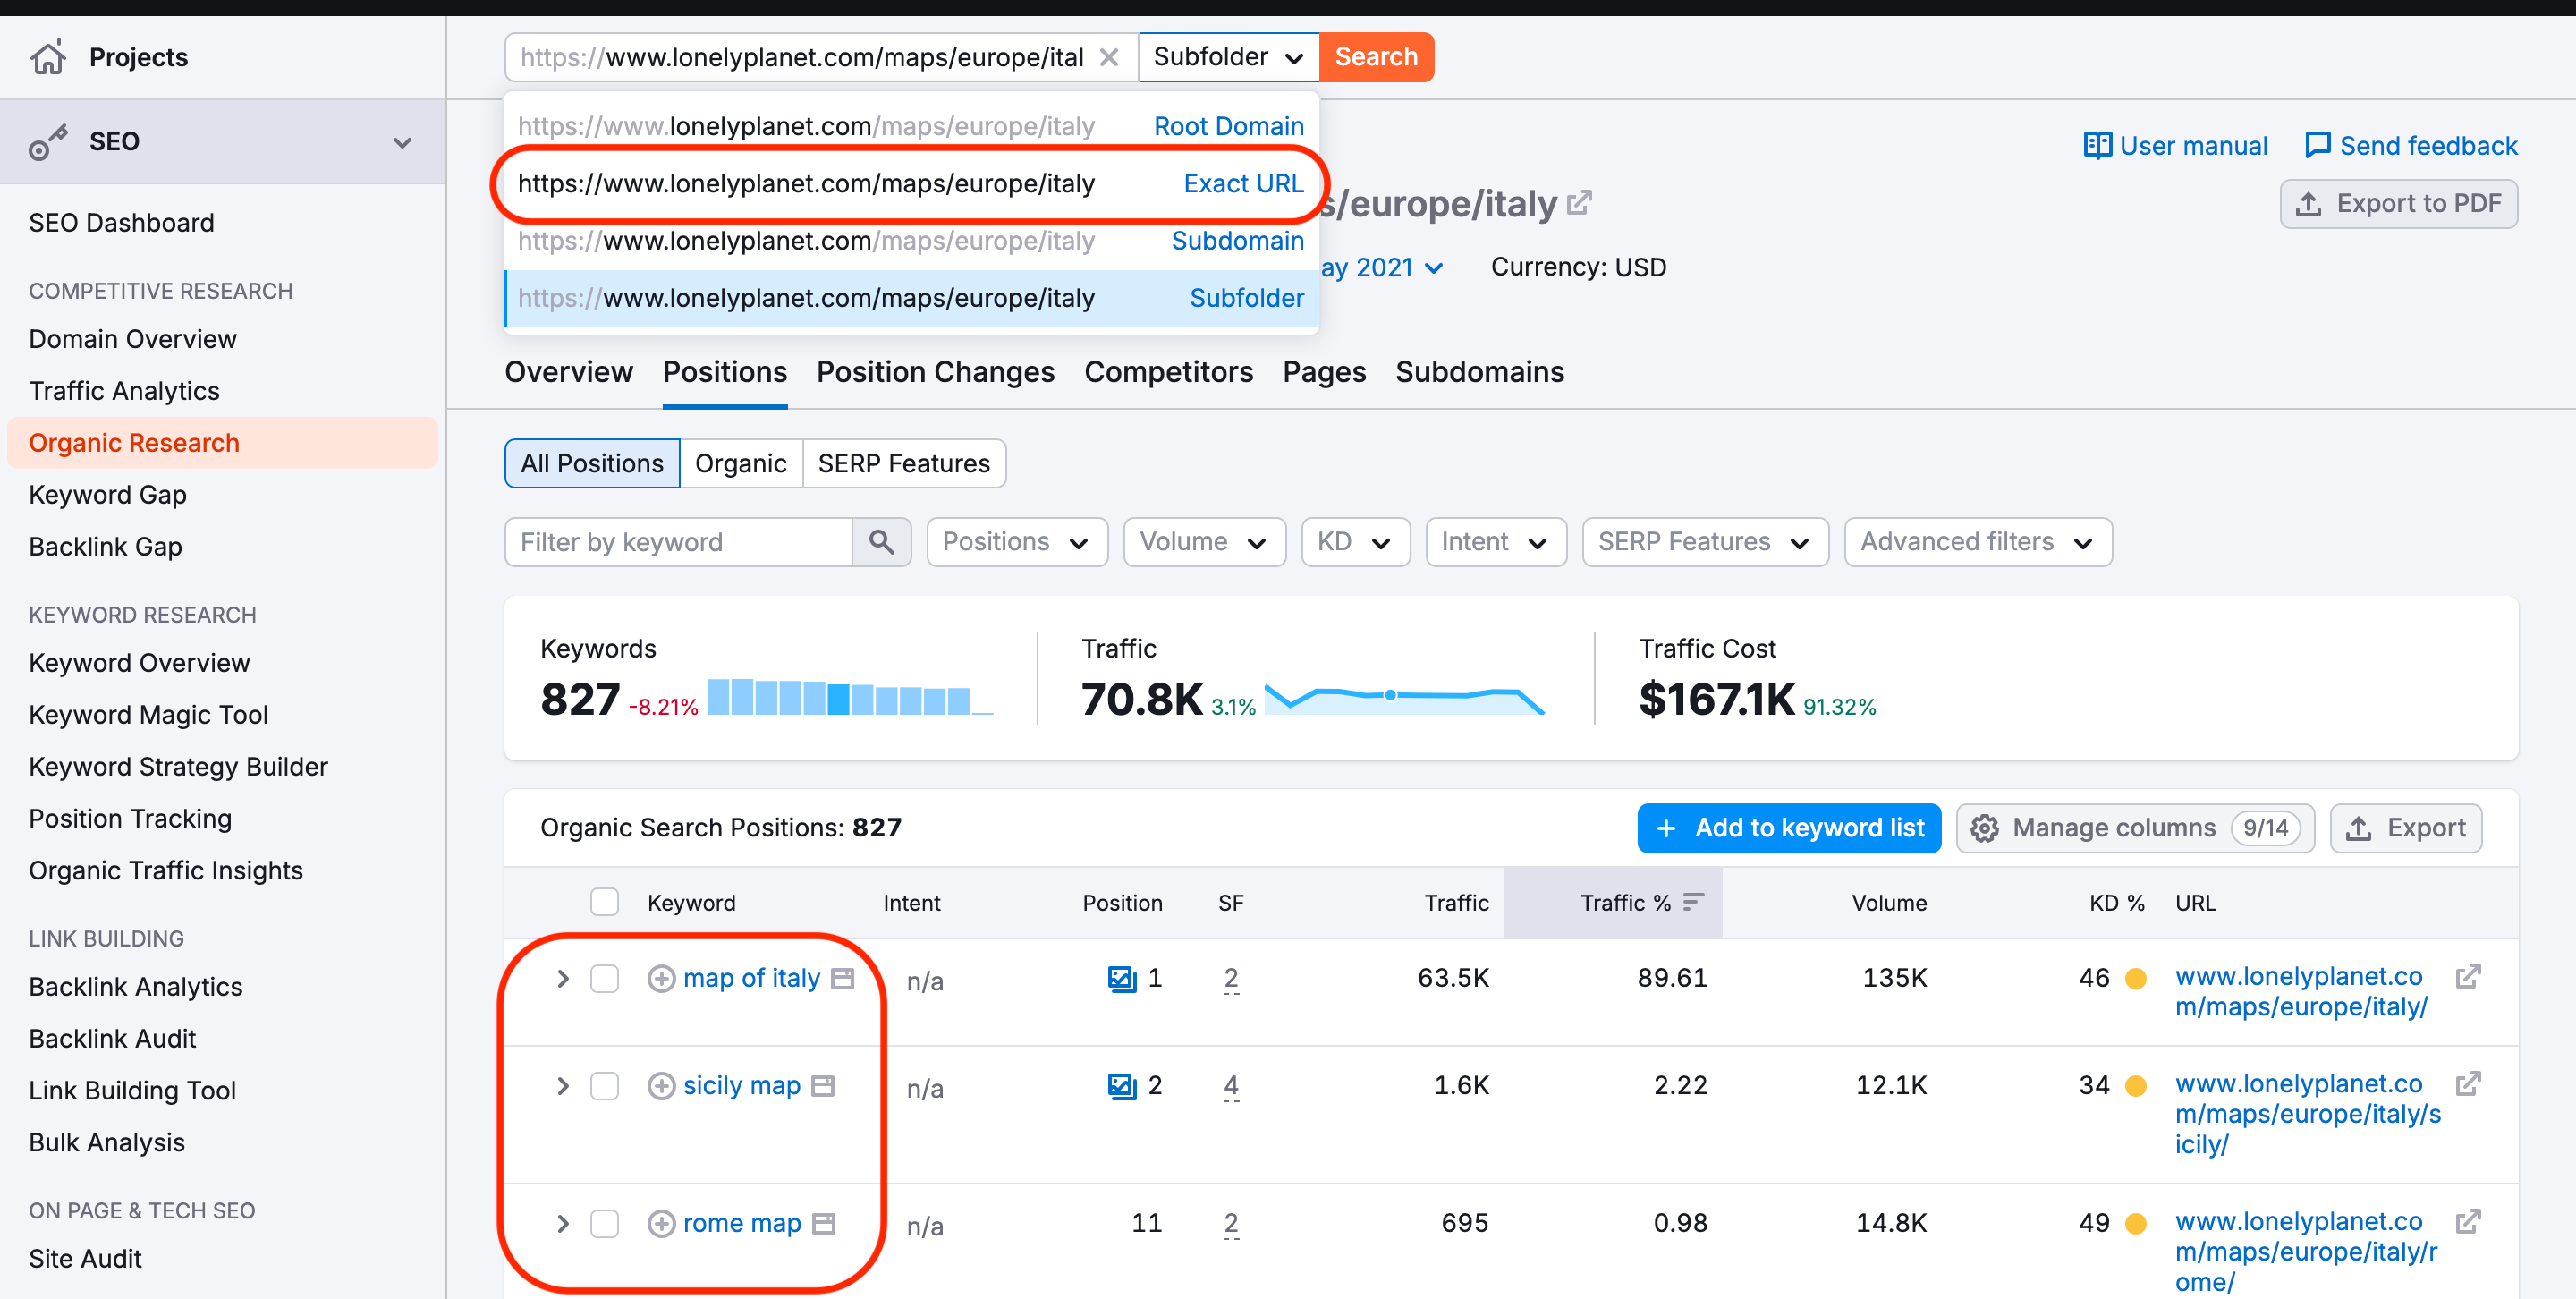This screenshot has height=1299, width=2576.
Task: Open external link icon for maps/europe/italy/ URL
Action: [x=2468, y=976]
